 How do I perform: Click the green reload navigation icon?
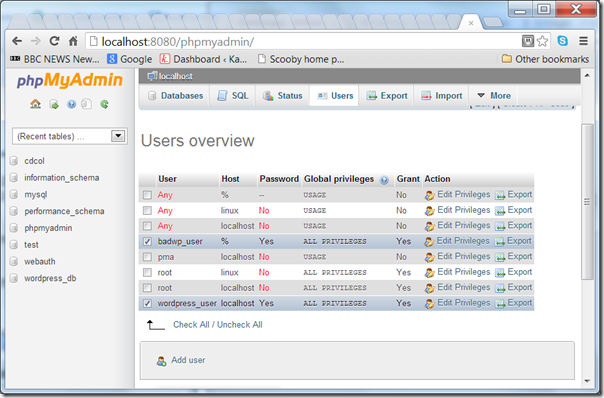click(104, 104)
